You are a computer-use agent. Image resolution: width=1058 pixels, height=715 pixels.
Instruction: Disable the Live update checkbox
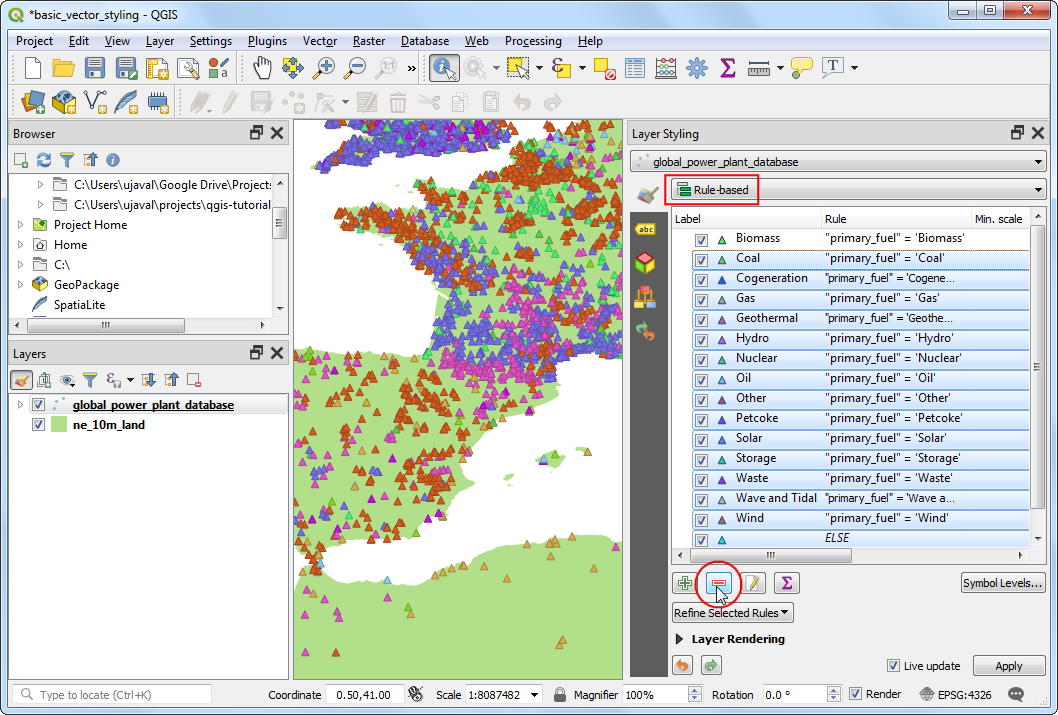[894, 666]
